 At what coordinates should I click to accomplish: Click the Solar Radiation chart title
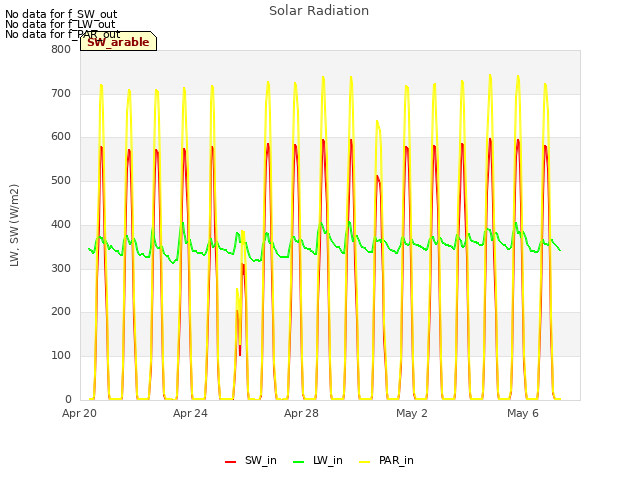[x=319, y=11]
